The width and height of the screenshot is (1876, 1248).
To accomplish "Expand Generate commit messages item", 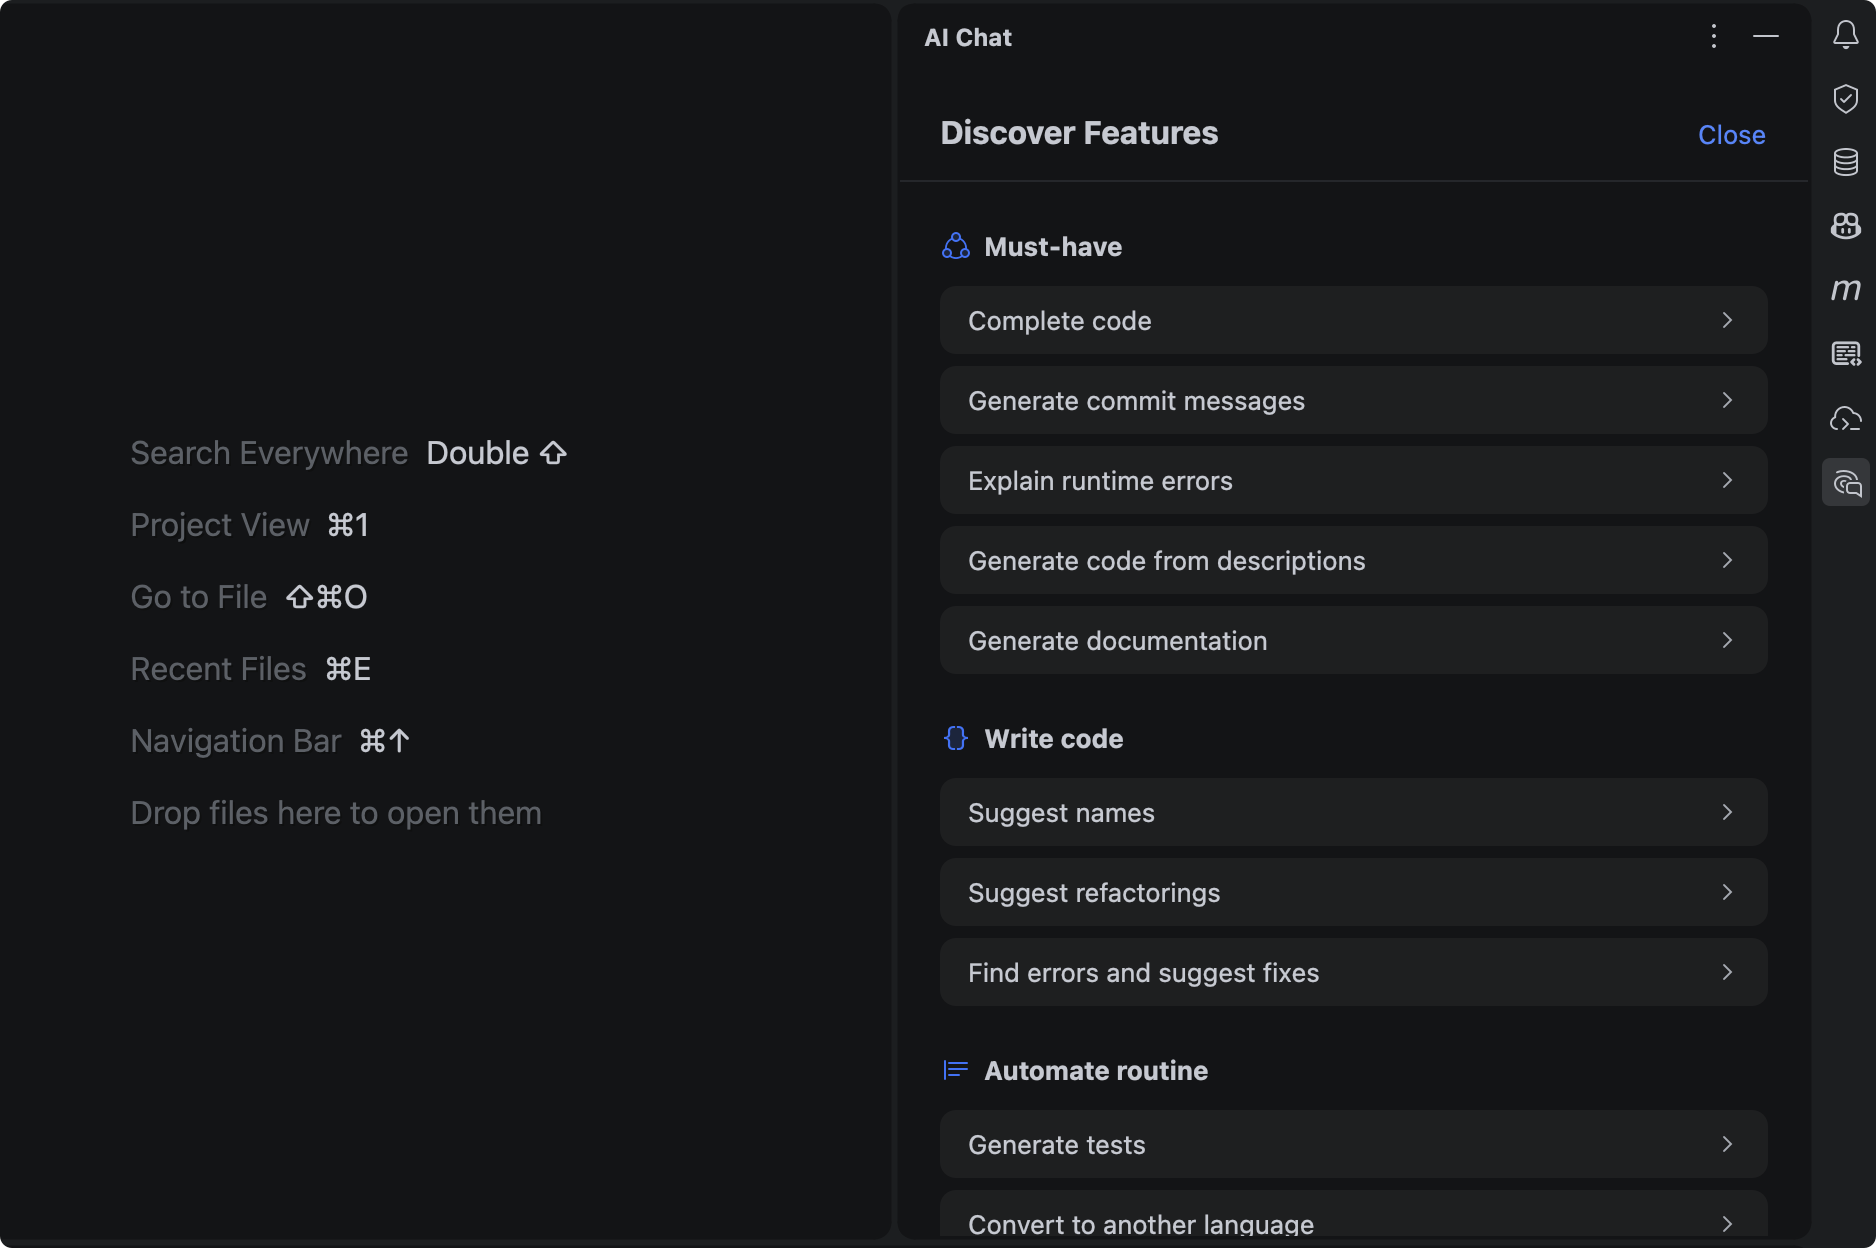I will click(1352, 401).
